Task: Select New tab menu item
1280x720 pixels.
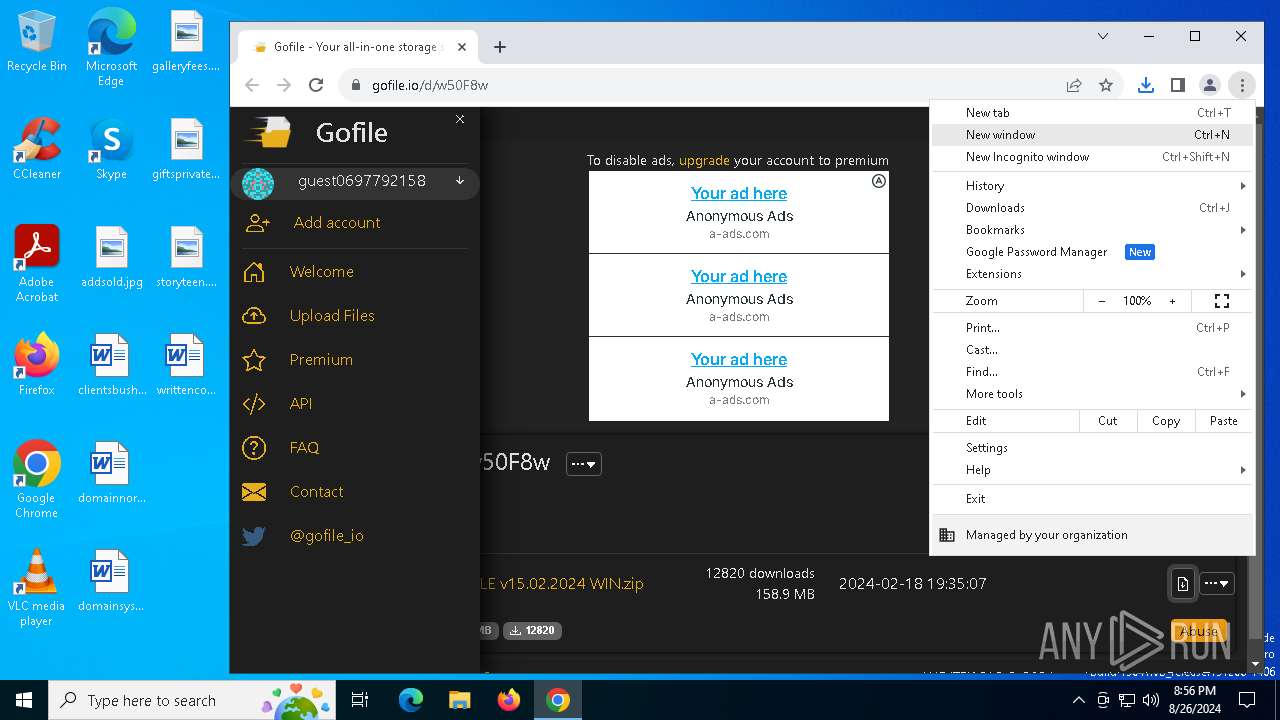Action: pos(1093,113)
